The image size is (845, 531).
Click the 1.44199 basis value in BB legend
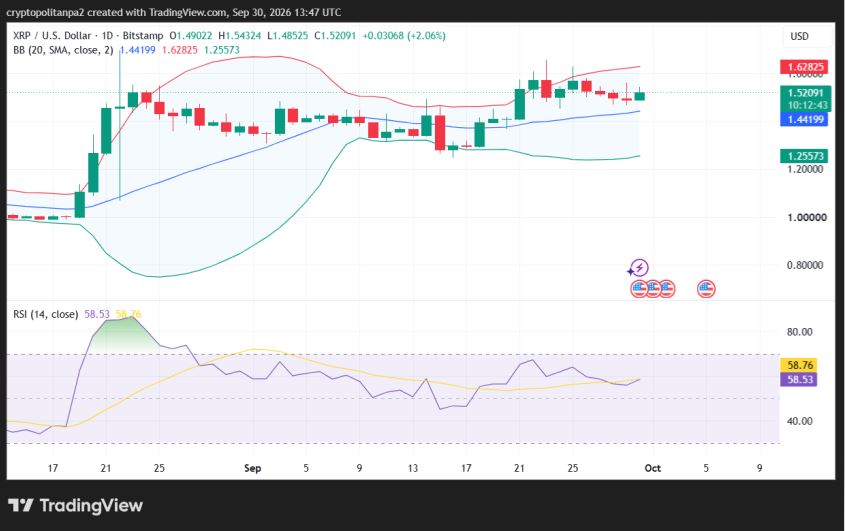(x=137, y=50)
